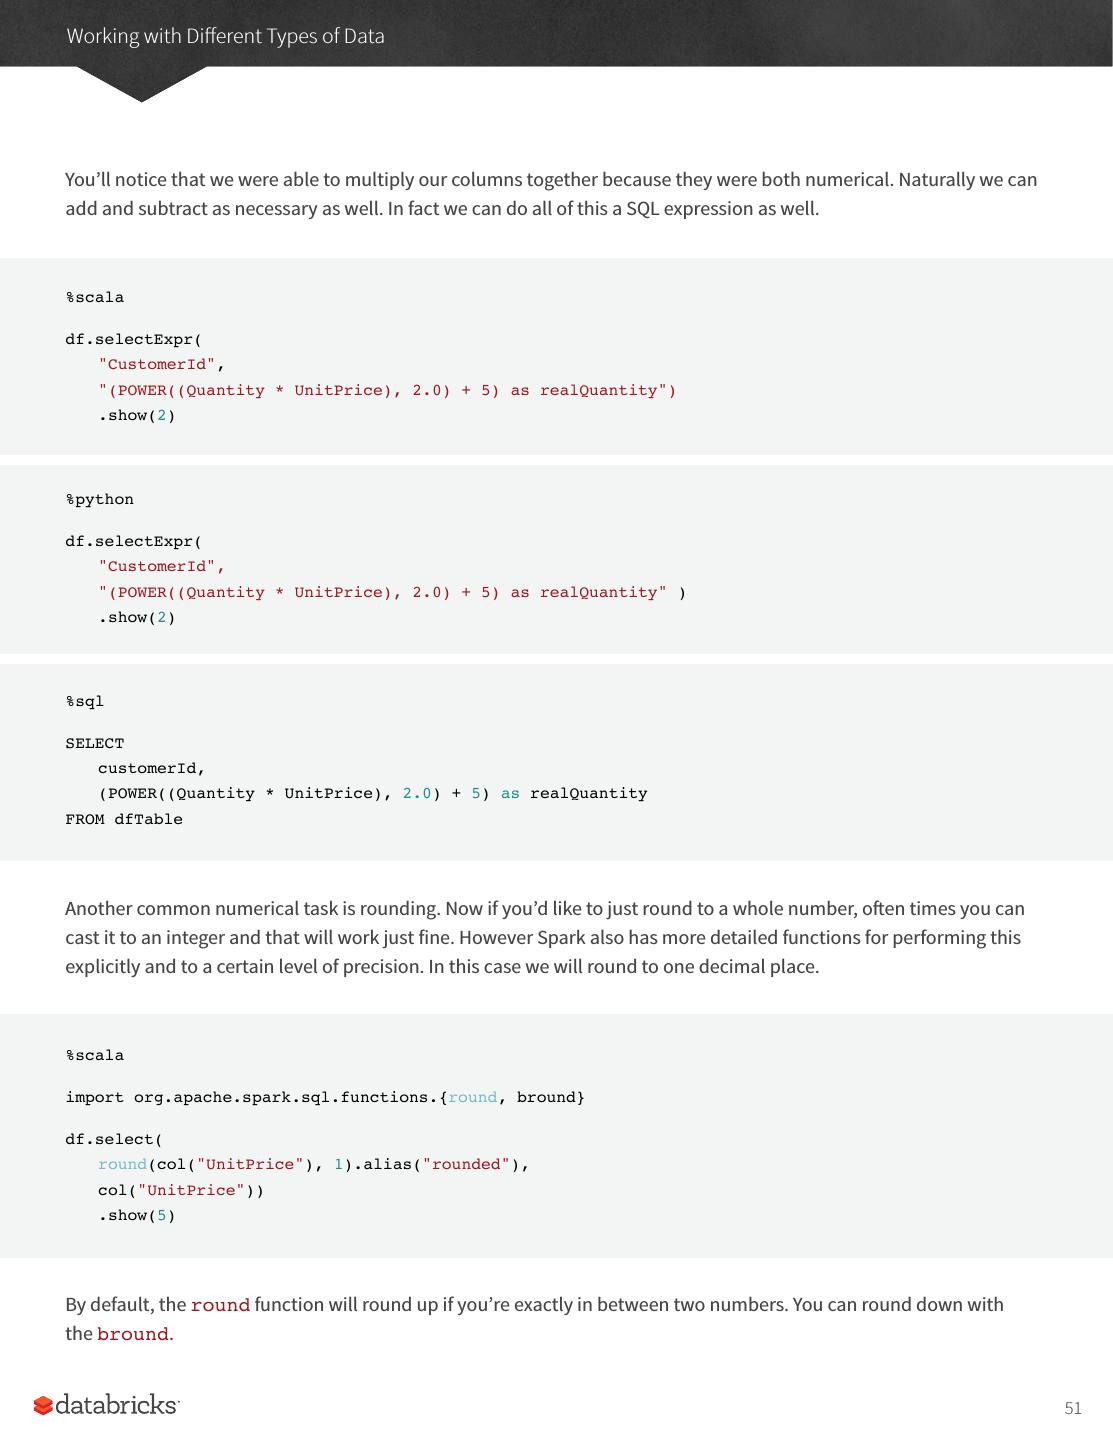The width and height of the screenshot is (1113, 1440).
Task: Click the SELECT keyword in the SQL block
Action: coord(95,743)
